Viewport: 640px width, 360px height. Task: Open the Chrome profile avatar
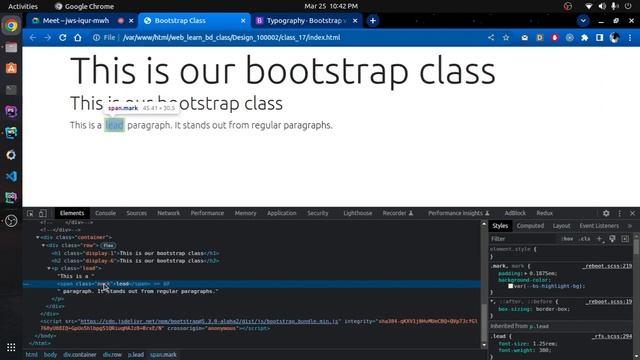615,38
